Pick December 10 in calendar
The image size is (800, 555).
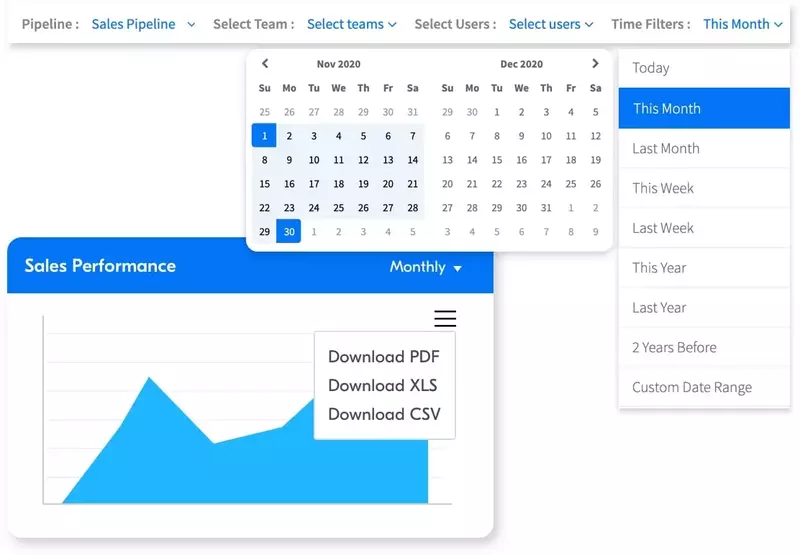tap(546, 136)
